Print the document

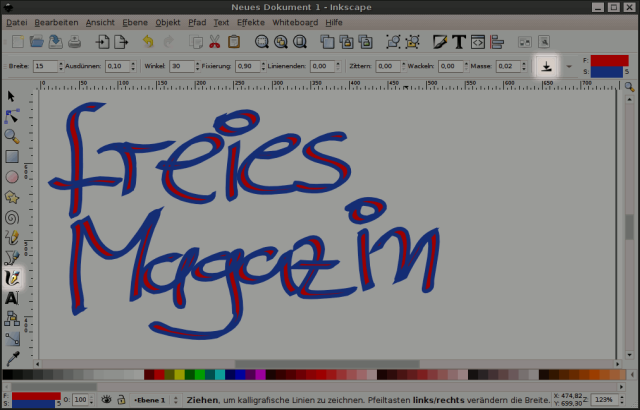(x=74, y=42)
